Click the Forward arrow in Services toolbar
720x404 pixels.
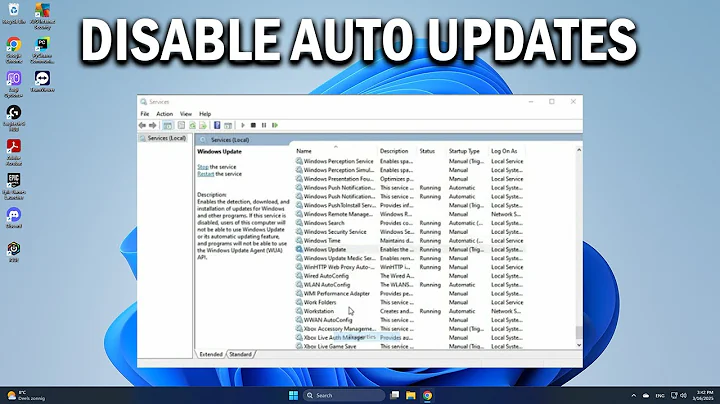point(152,125)
